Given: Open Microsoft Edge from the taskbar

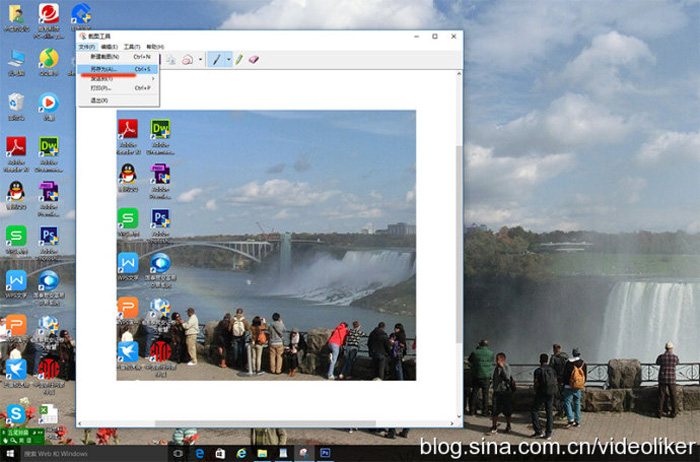Looking at the screenshot, I should click(199, 453).
